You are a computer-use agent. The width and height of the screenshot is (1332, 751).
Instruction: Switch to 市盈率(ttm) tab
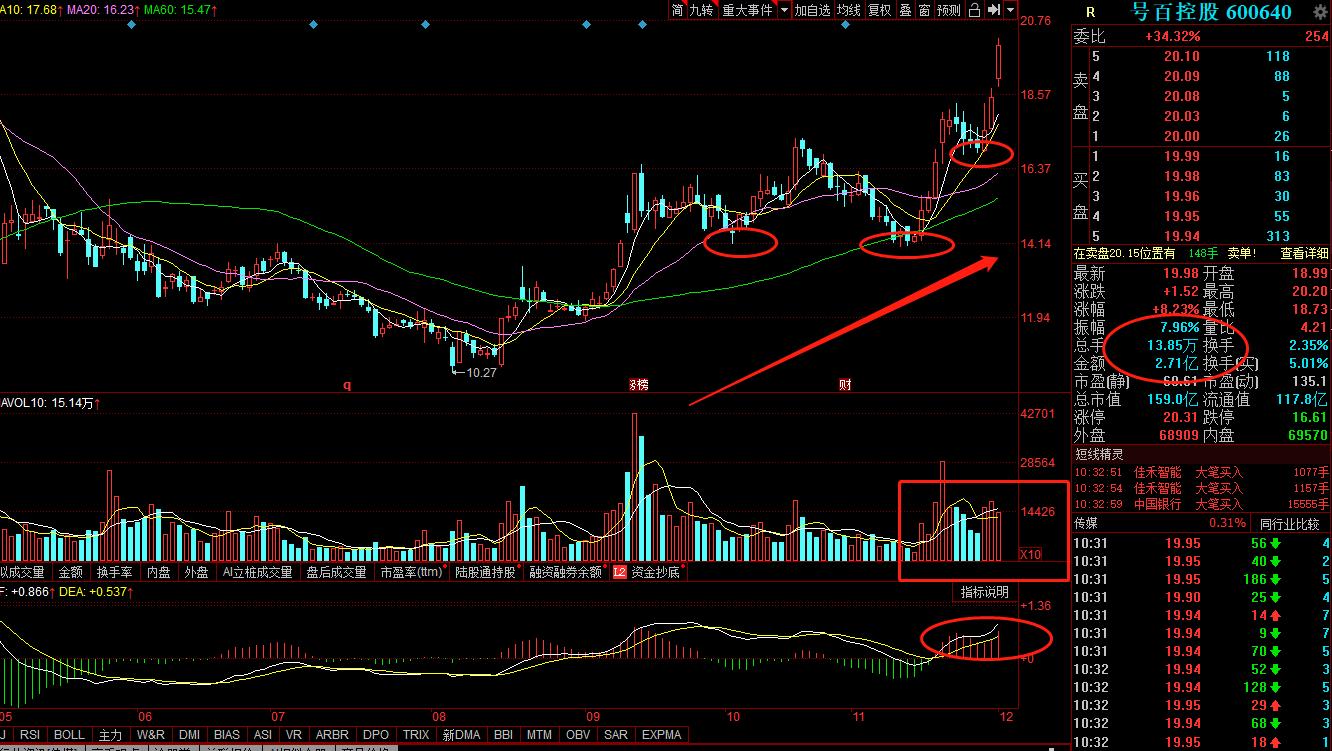click(412, 573)
